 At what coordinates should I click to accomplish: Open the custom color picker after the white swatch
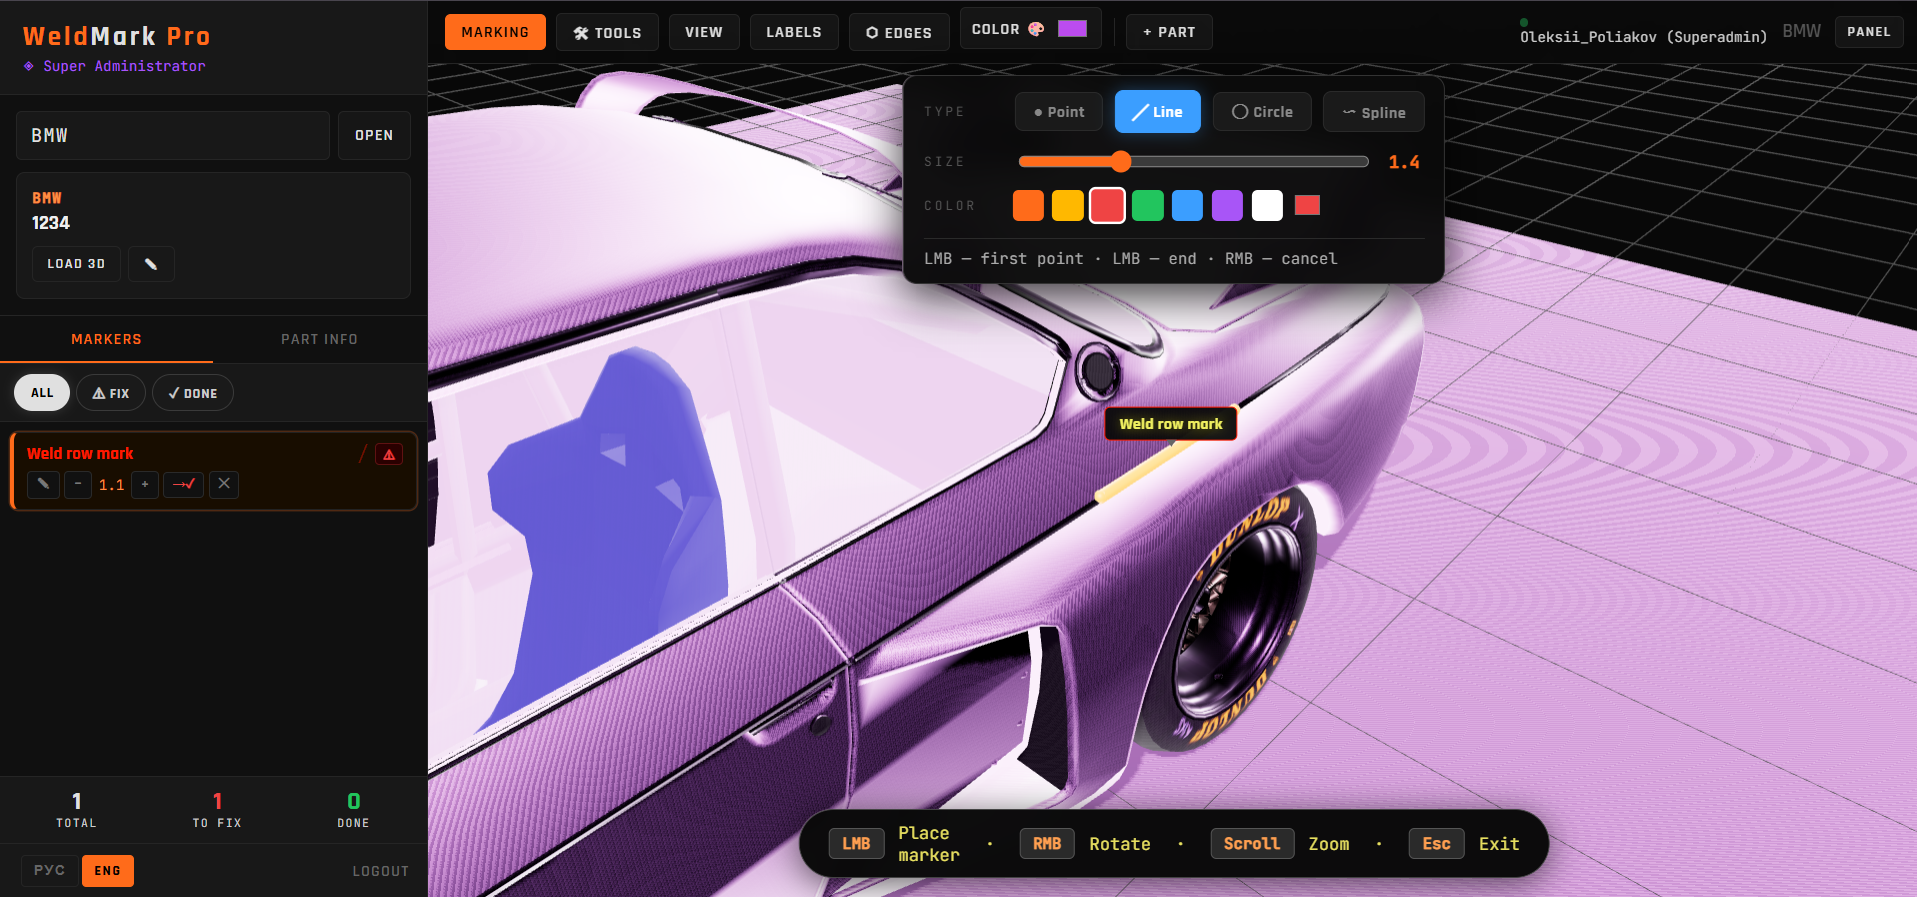point(1307,205)
